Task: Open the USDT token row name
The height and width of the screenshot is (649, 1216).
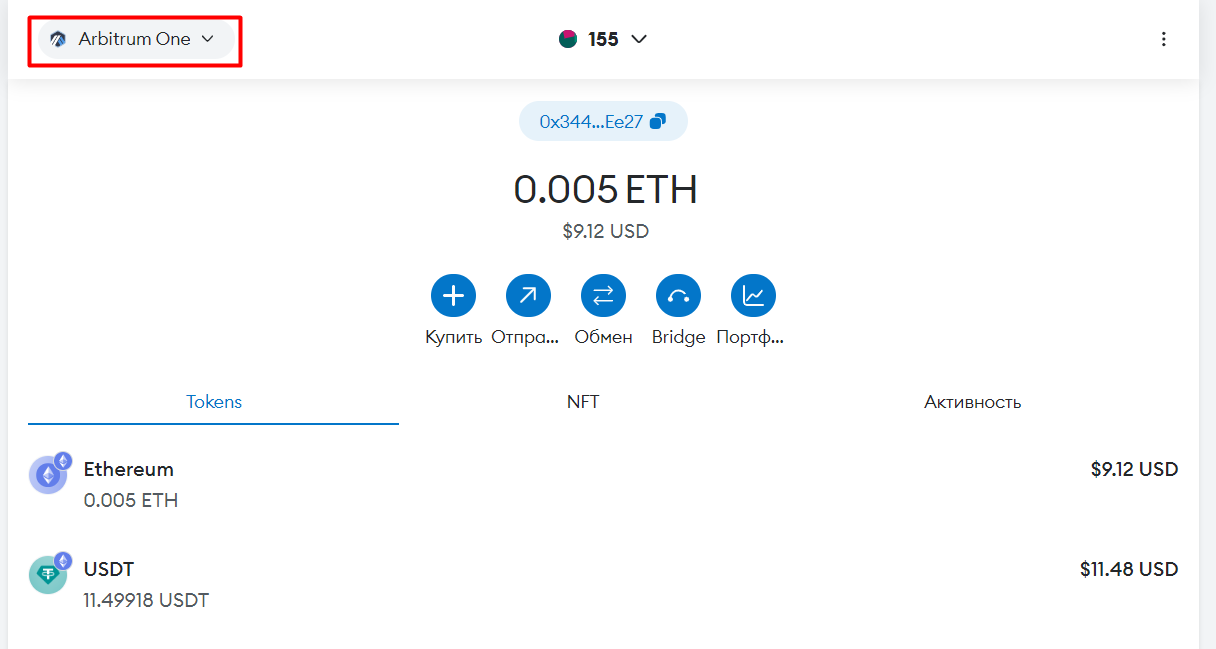Action: [109, 569]
